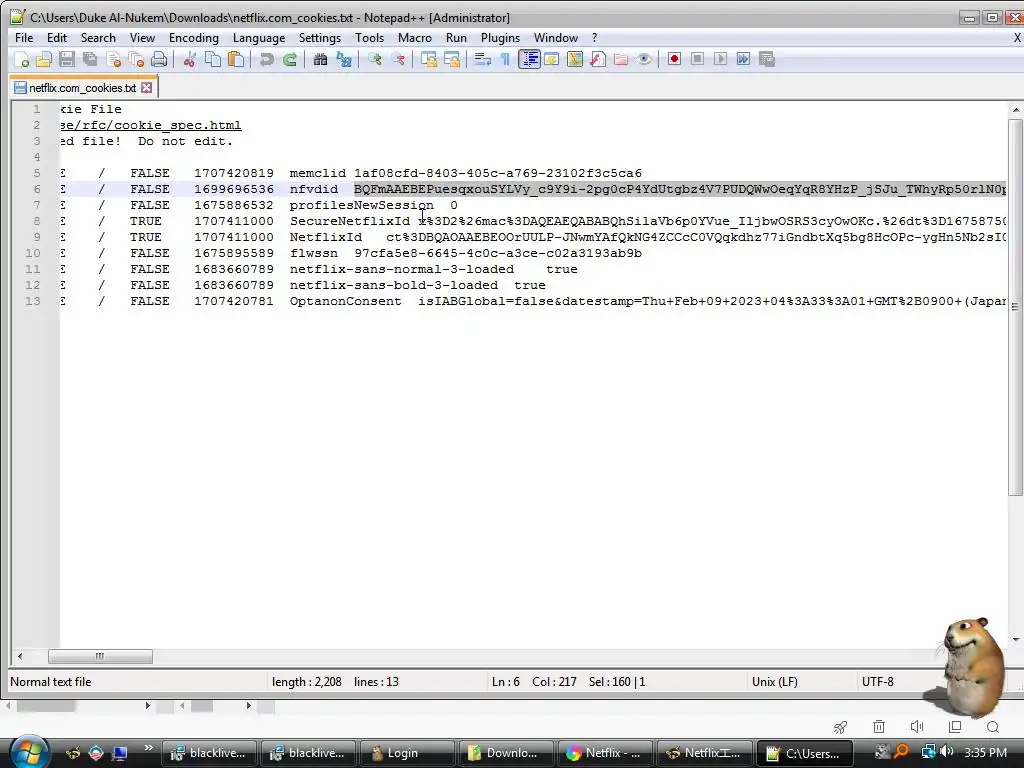Switch to the Downlo... taskbar window
The image size is (1024, 768).
(505, 753)
